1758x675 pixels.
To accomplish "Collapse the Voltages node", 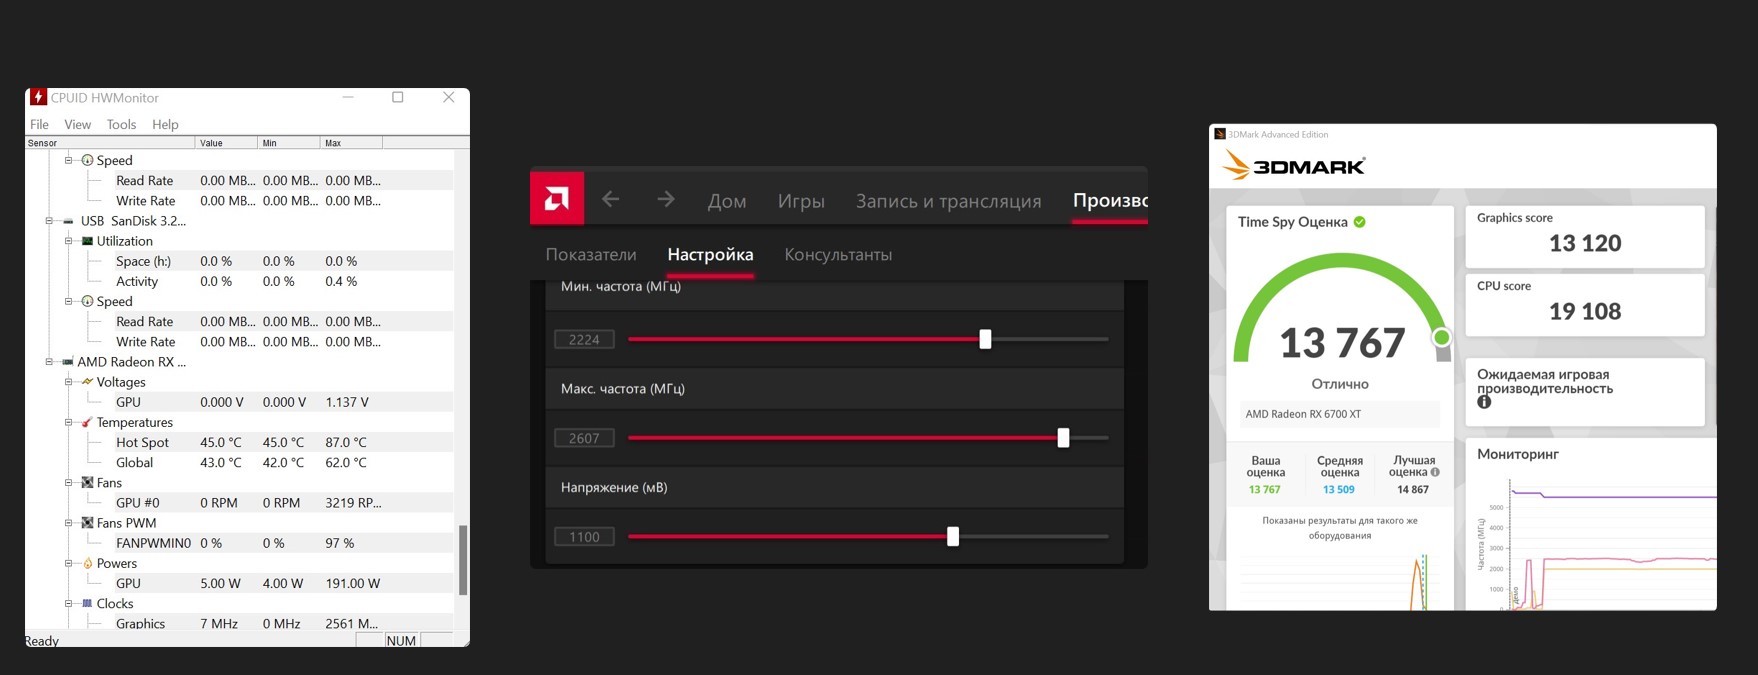I will click(69, 382).
